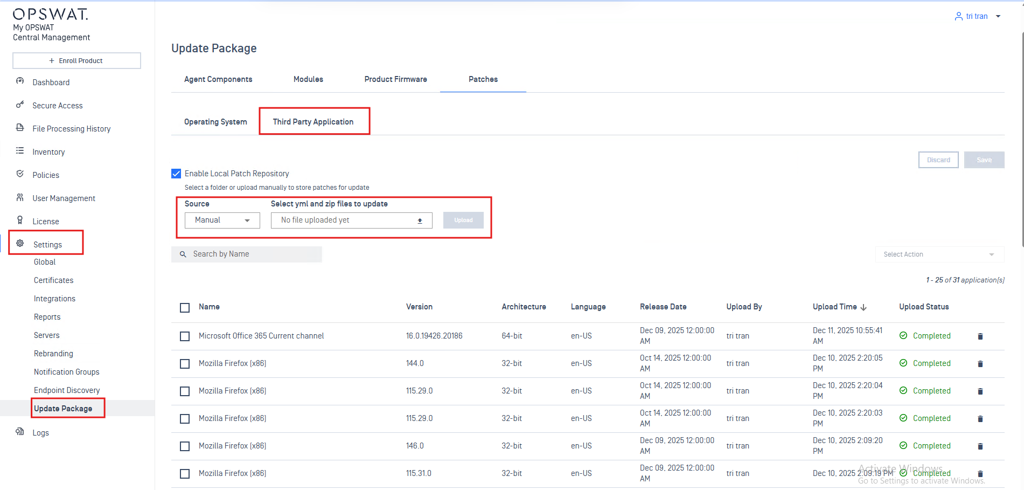This screenshot has height=490, width=1024.
Task: Click the License badge icon
Action: click(20, 221)
